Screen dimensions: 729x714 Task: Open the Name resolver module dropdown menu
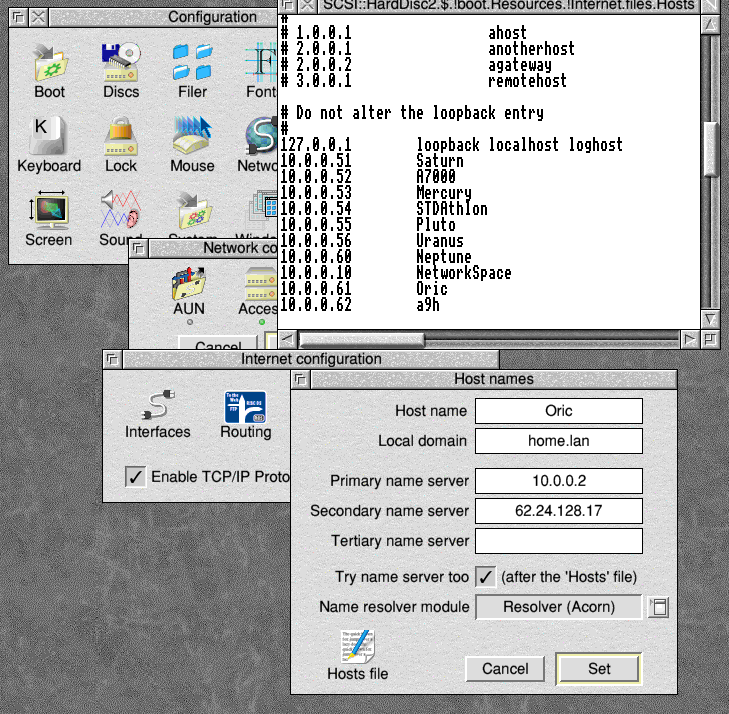pos(658,607)
